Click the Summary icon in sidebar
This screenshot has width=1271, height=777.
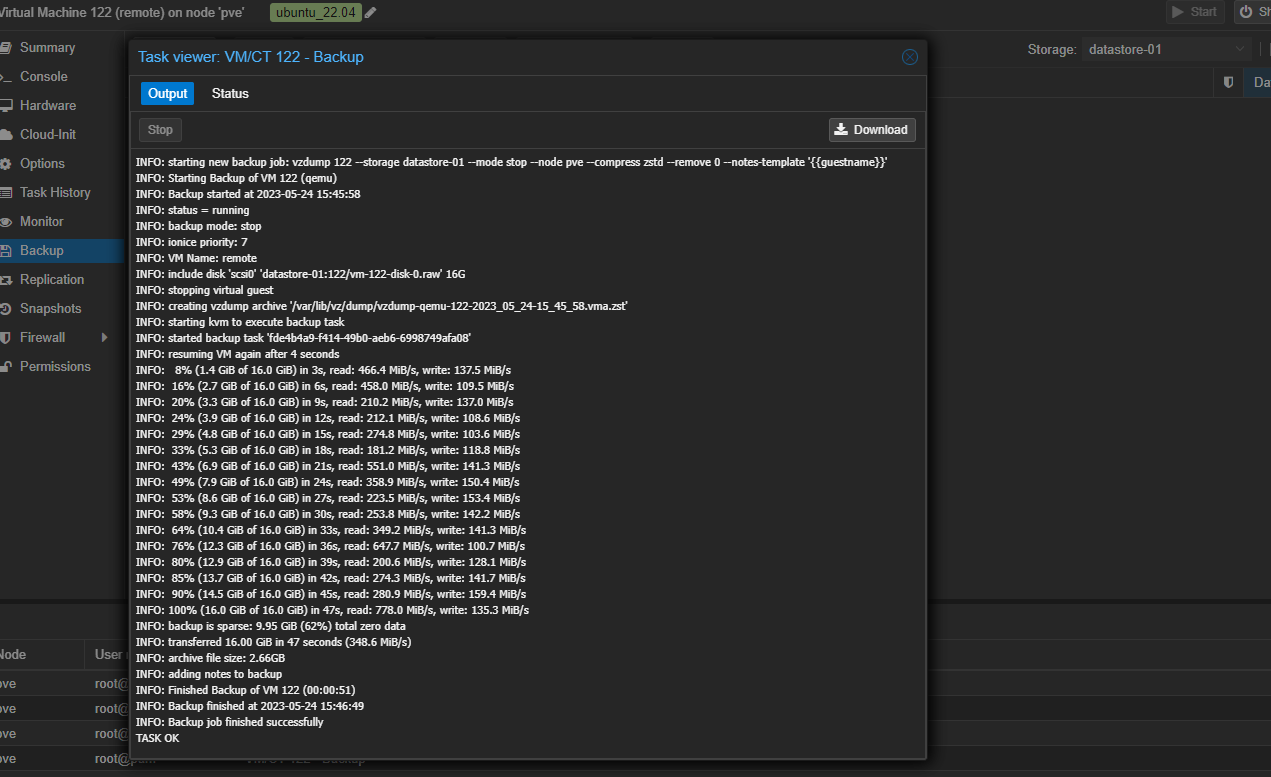(6, 48)
